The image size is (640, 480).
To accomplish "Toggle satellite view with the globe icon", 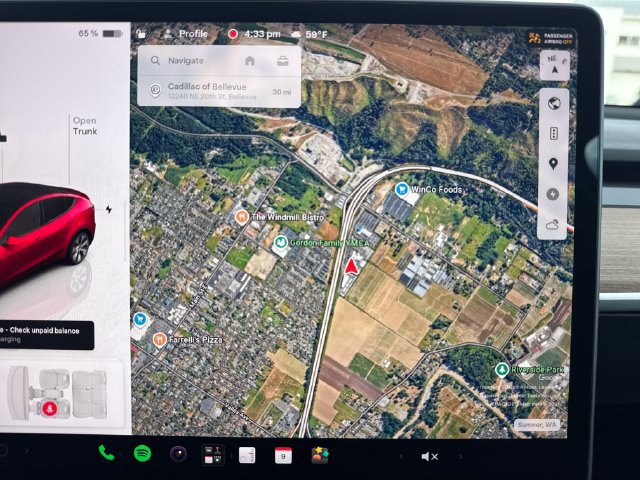I will (554, 104).
